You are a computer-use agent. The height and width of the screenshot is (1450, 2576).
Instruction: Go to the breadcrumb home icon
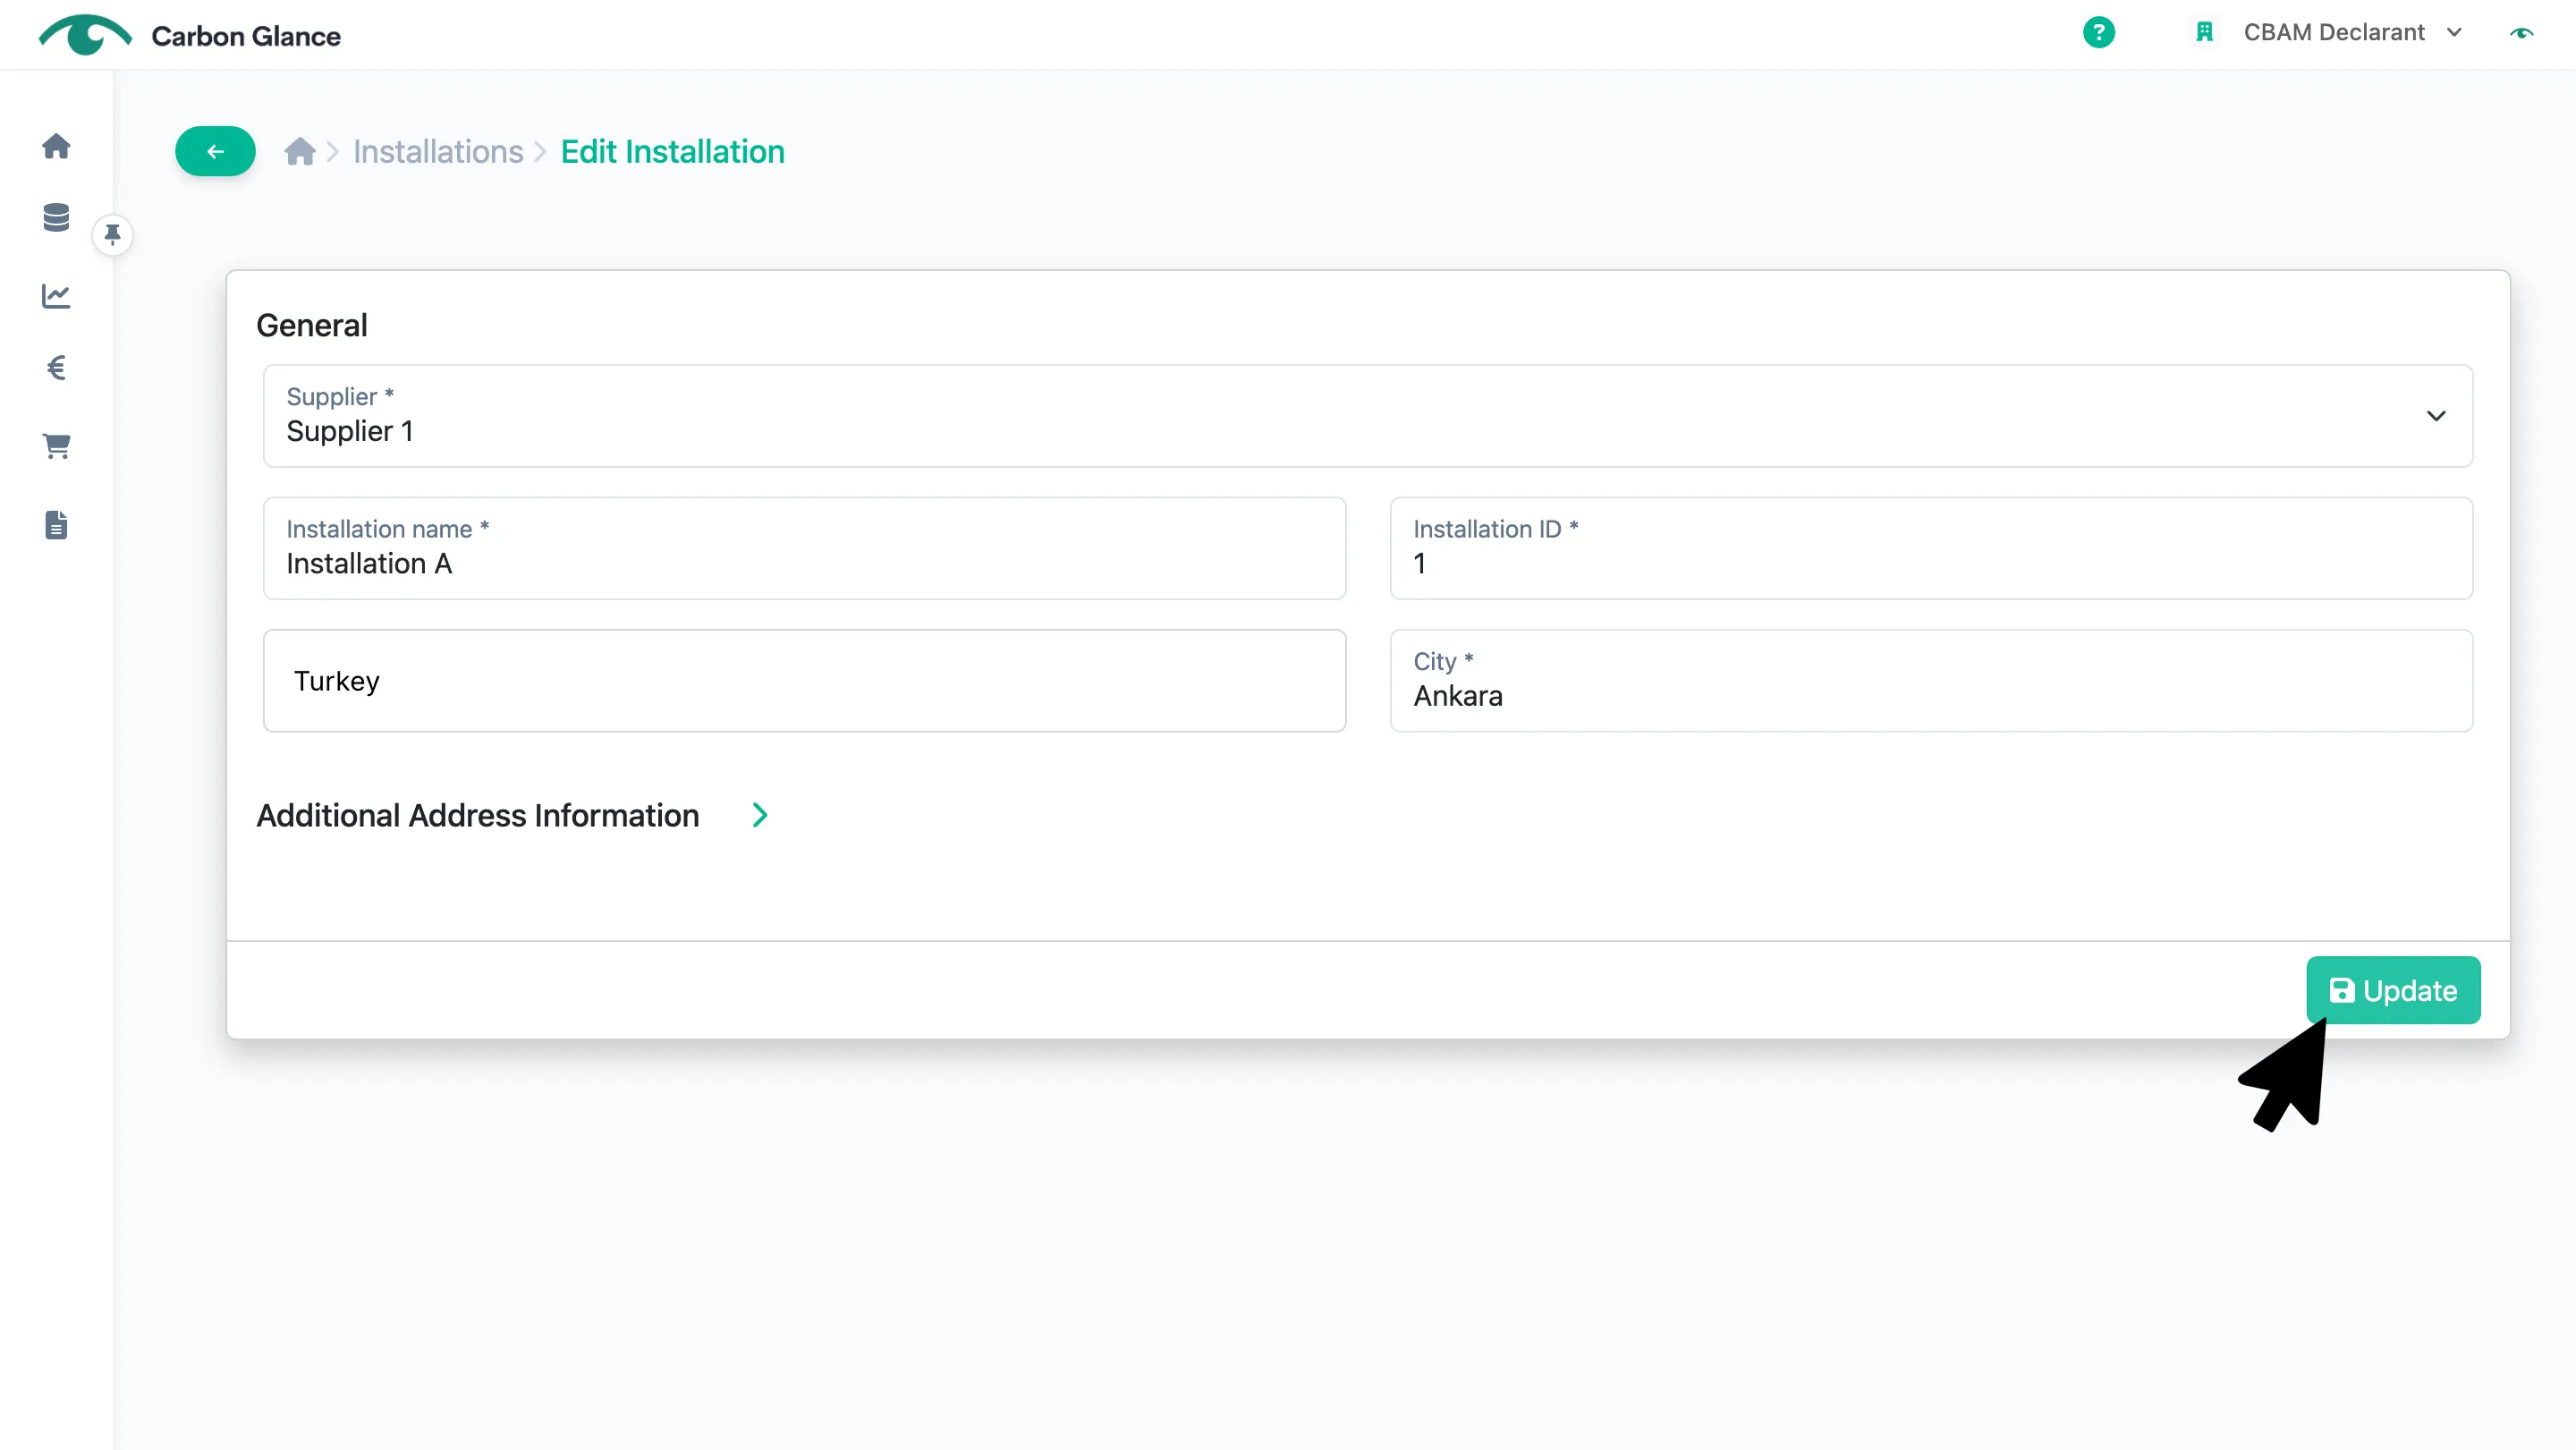point(299,151)
